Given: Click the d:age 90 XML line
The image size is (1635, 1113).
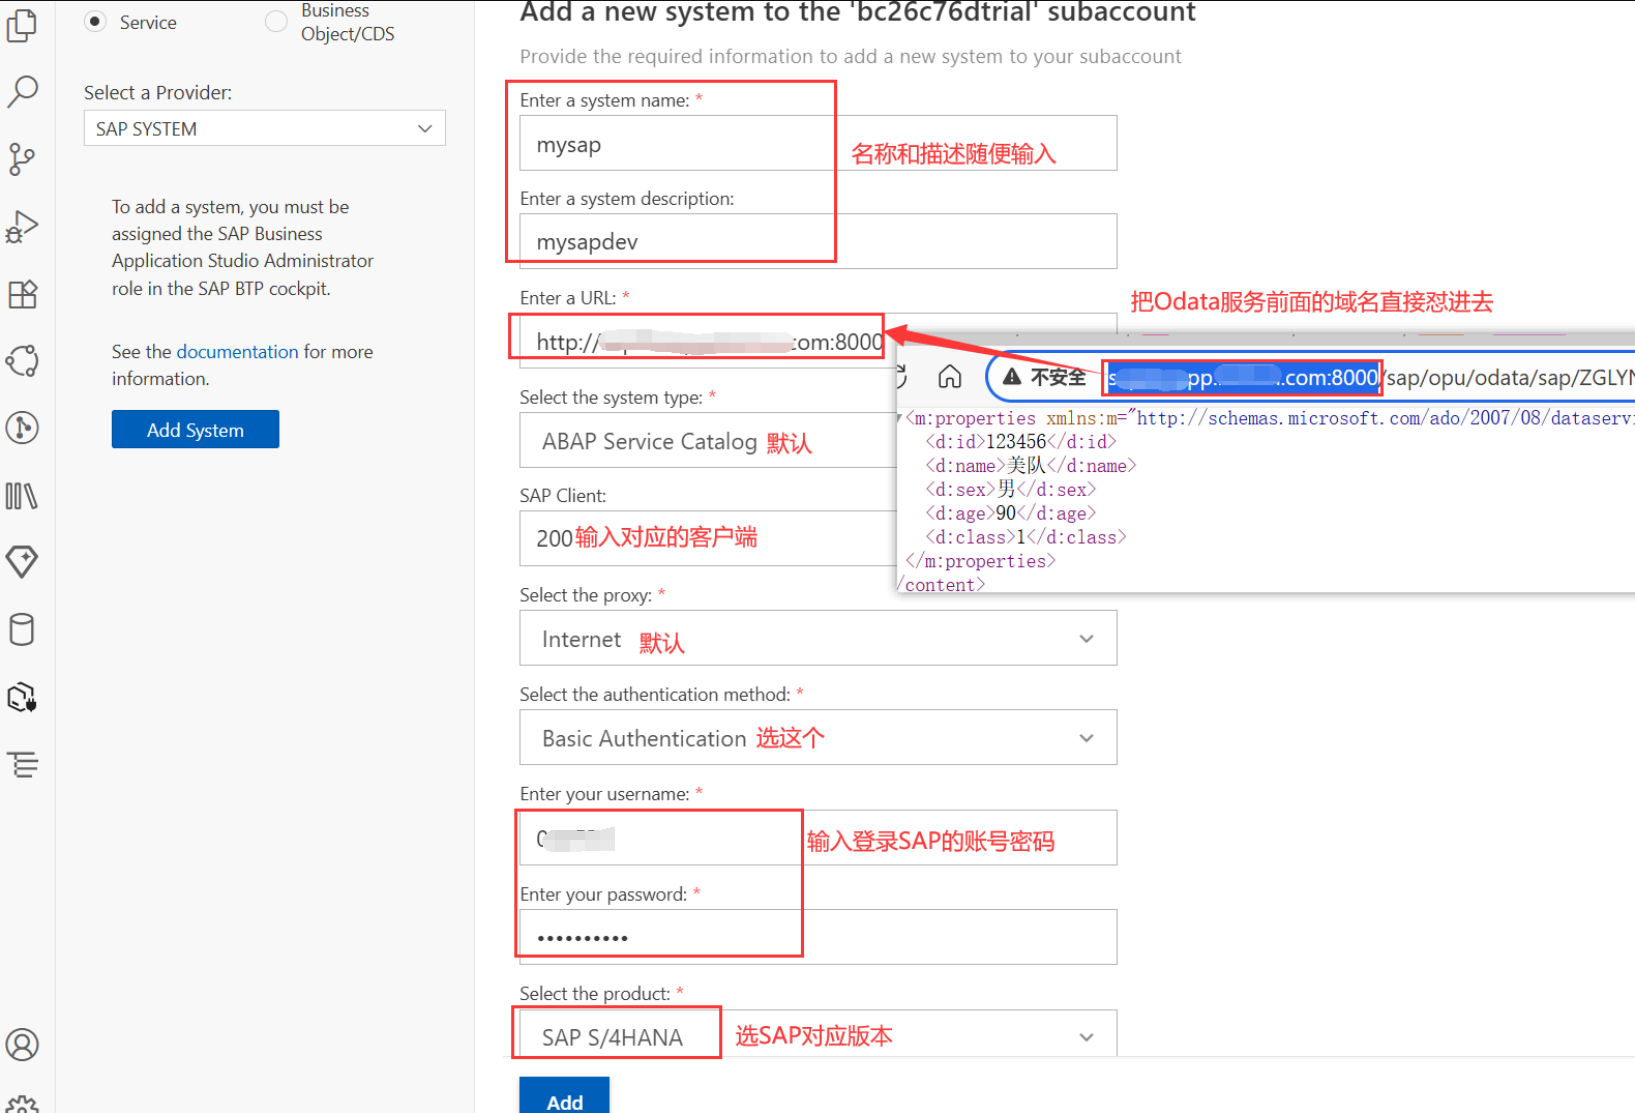Looking at the screenshot, I should (1010, 513).
